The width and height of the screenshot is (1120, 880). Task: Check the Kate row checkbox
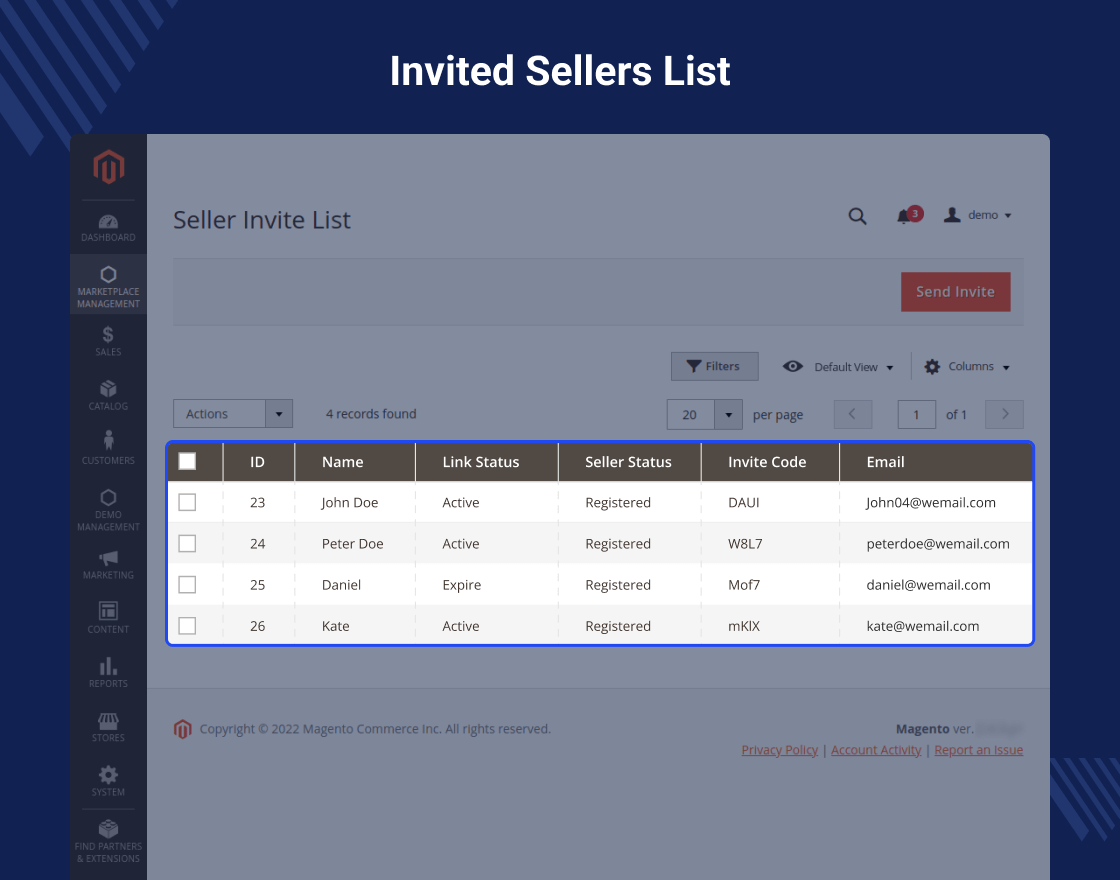pyautogui.click(x=187, y=626)
